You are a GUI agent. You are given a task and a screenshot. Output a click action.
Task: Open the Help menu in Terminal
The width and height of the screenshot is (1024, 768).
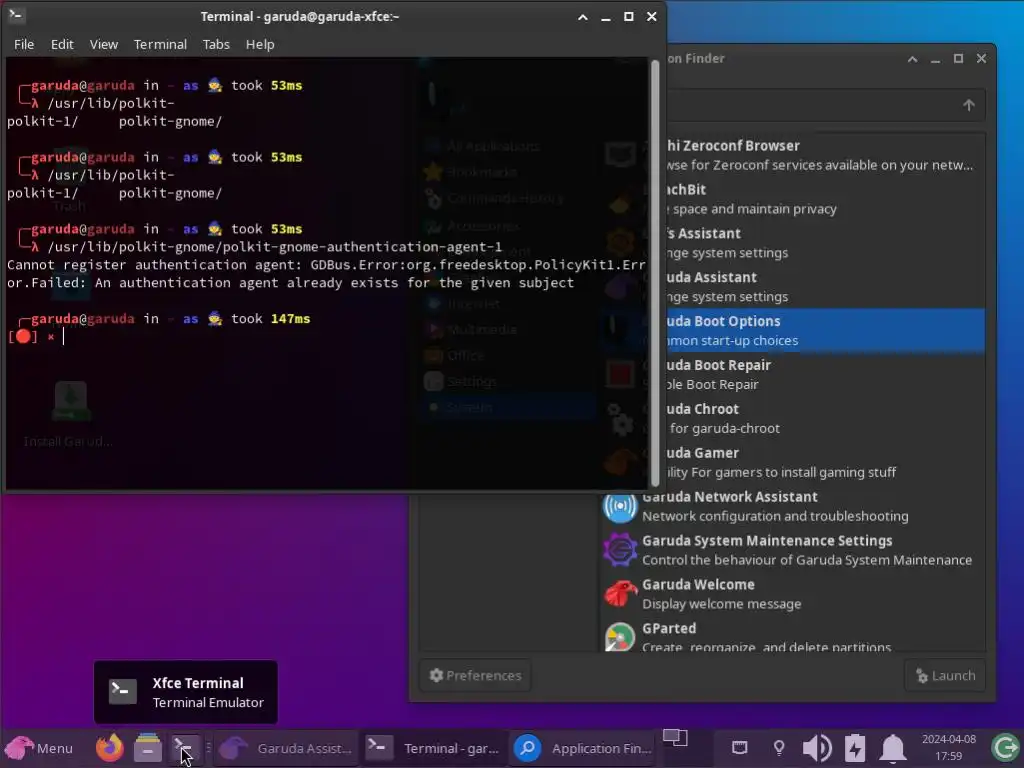tap(260, 44)
